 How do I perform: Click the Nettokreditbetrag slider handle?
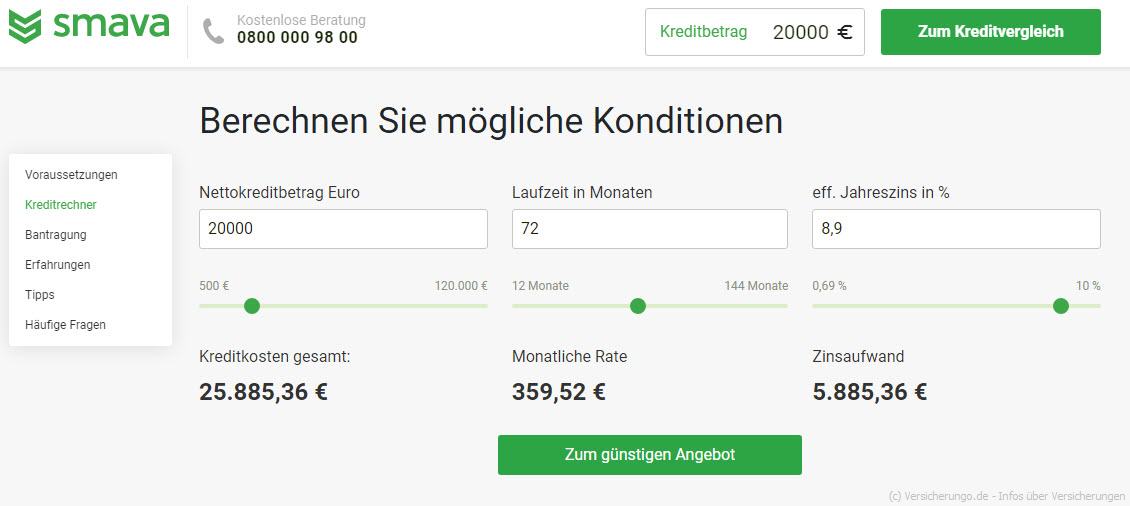click(x=252, y=306)
